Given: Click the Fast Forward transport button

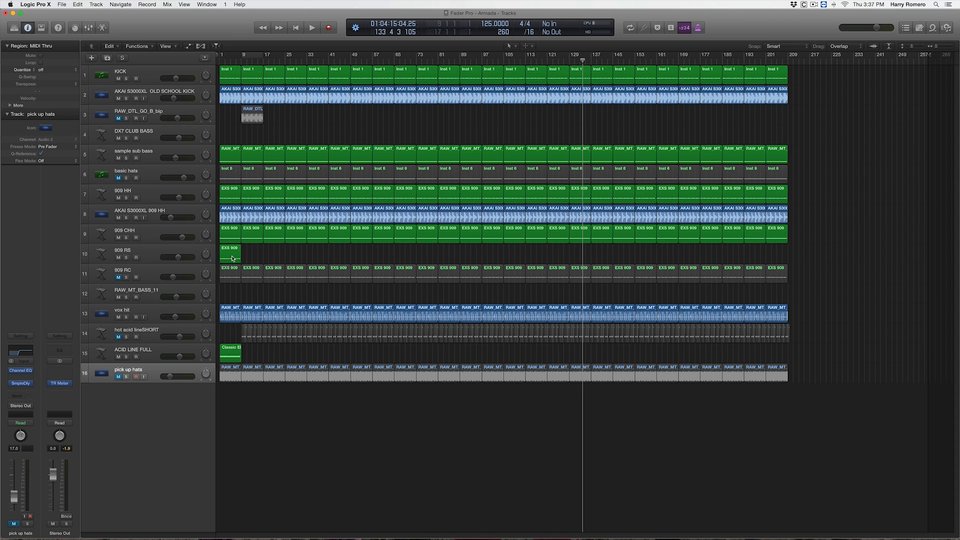Looking at the screenshot, I should pos(279,28).
